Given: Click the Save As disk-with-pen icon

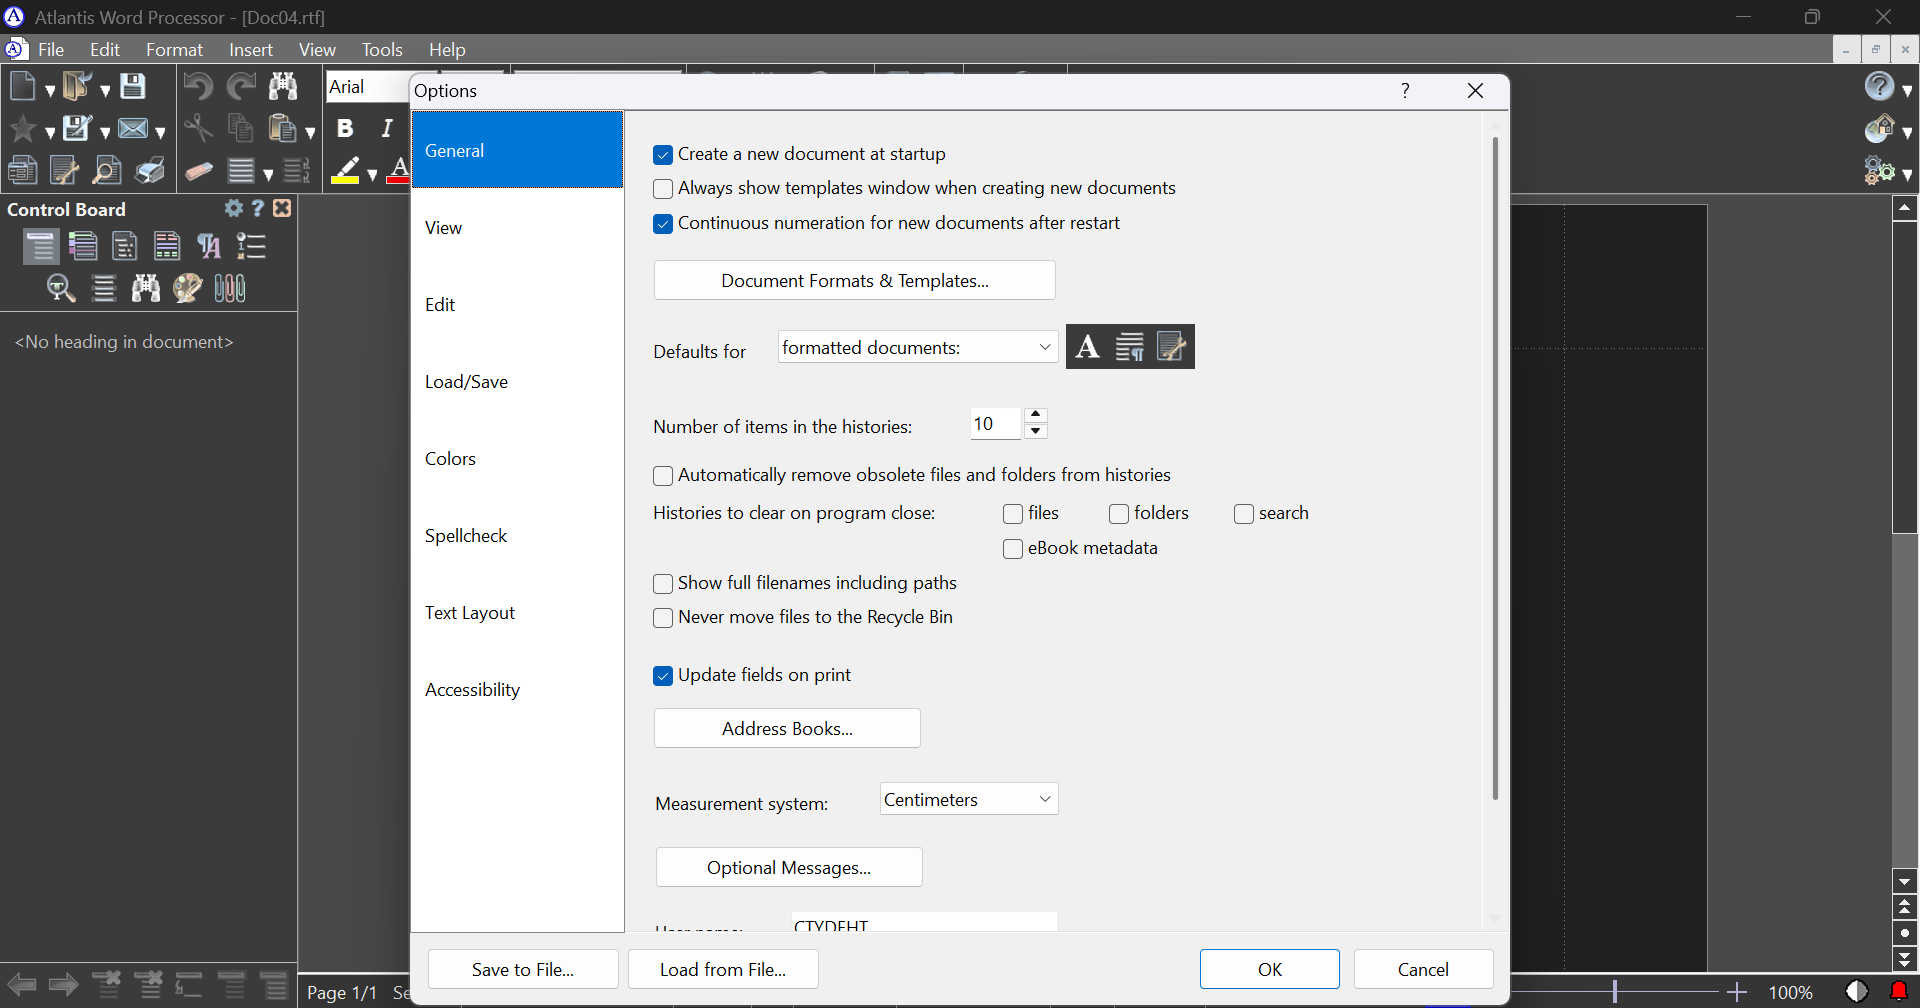Looking at the screenshot, I should coord(77,129).
